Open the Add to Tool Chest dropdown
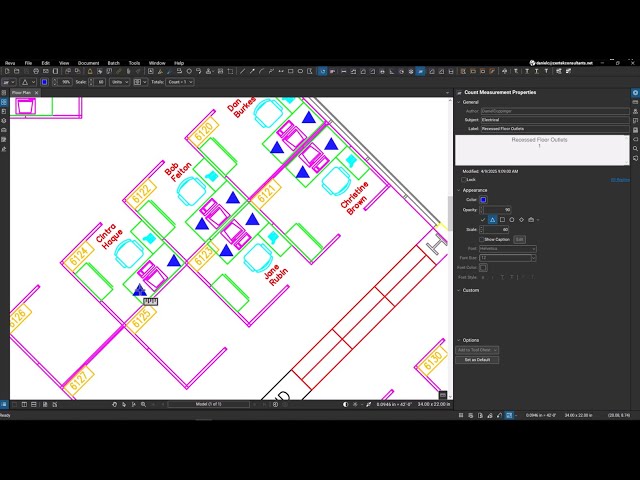 [477, 350]
